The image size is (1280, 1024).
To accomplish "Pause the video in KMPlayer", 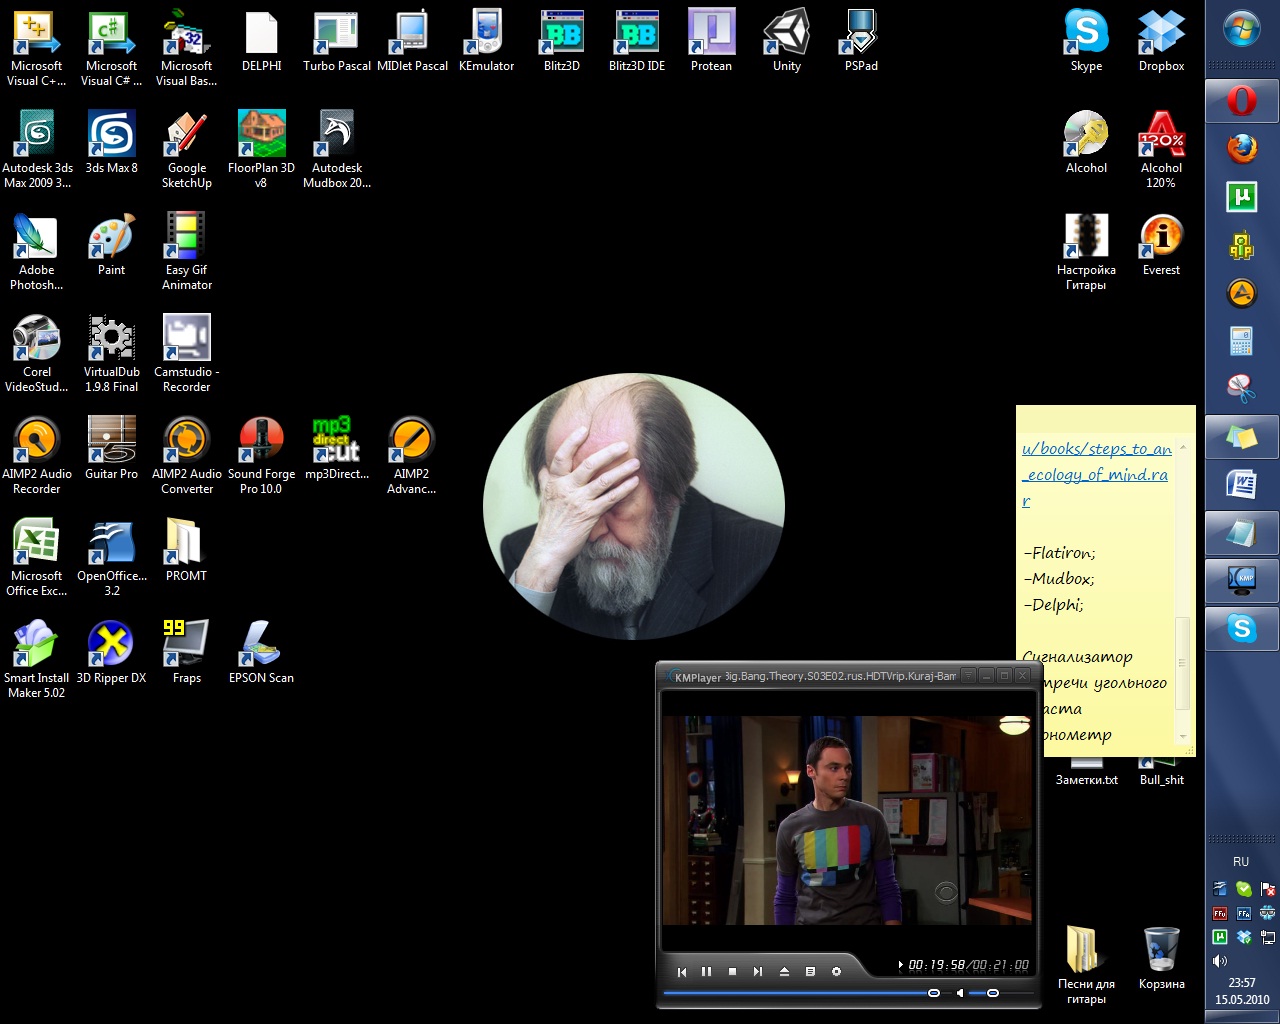I will pos(707,971).
